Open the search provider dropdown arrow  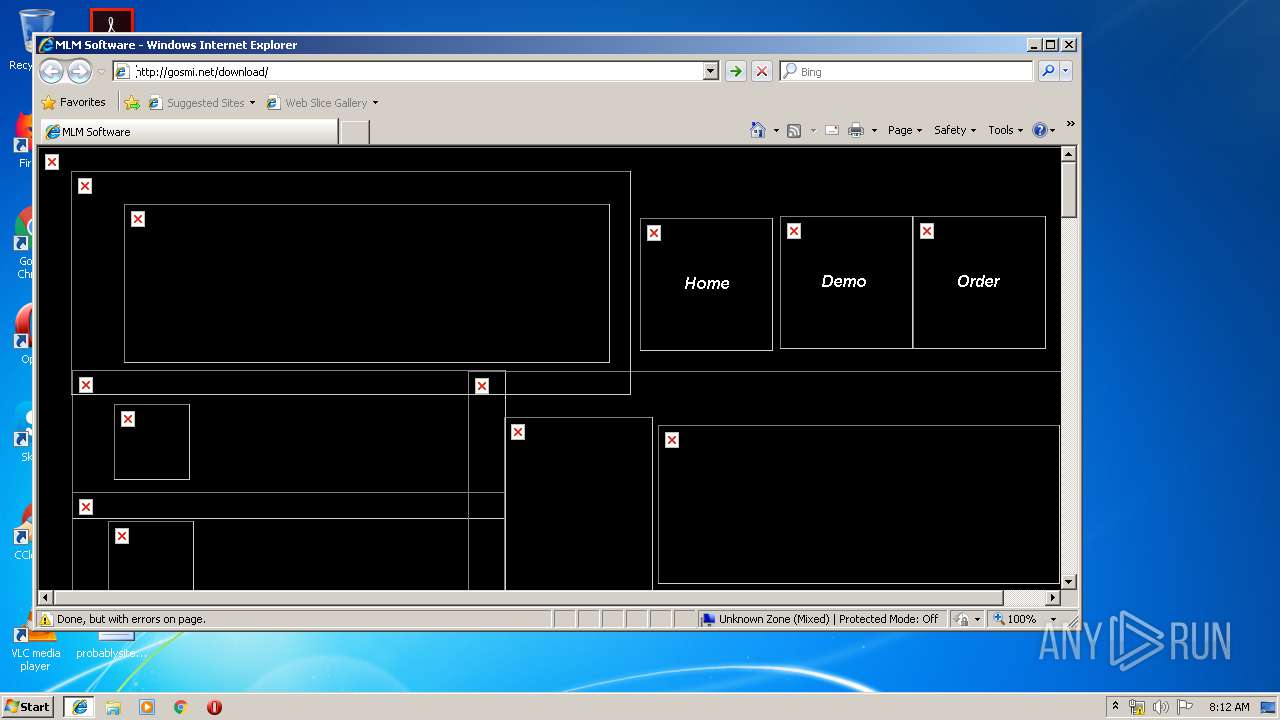tap(1065, 71)
